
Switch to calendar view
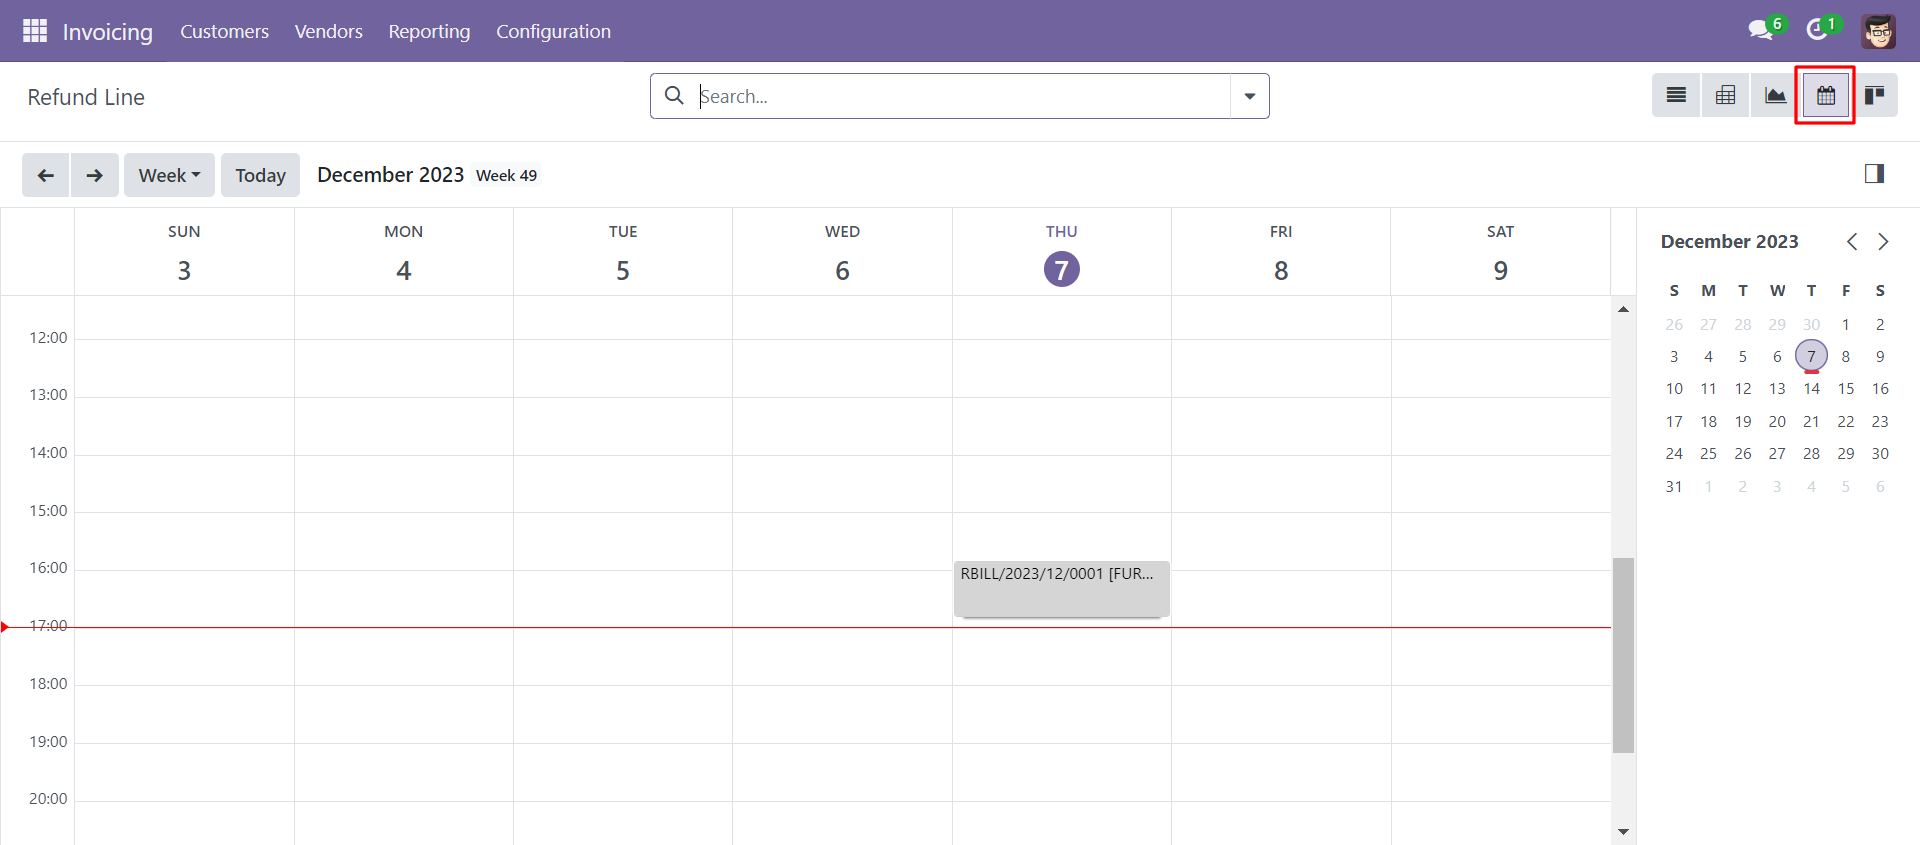tap(1826, 96)
